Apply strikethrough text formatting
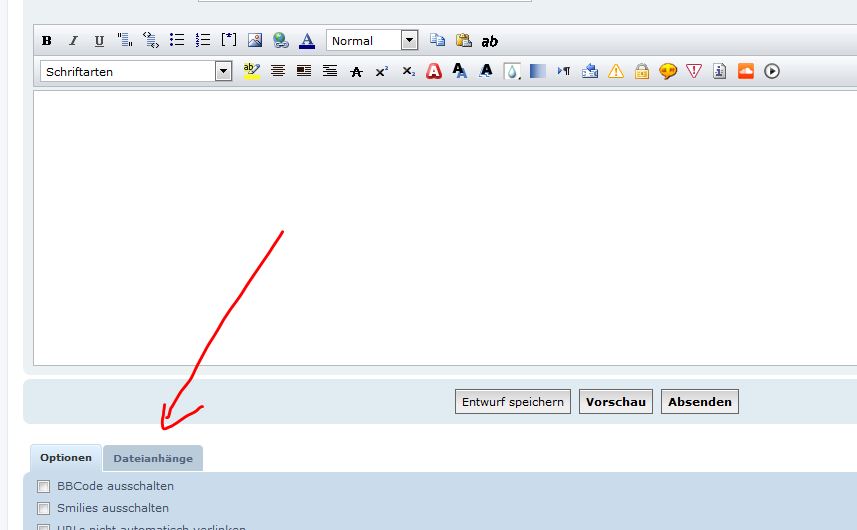The image size is (857, 530). coord(356,71)
